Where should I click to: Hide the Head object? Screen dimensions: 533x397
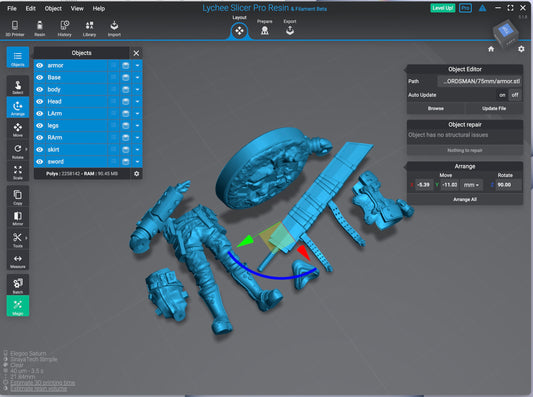tap(40, 102)
